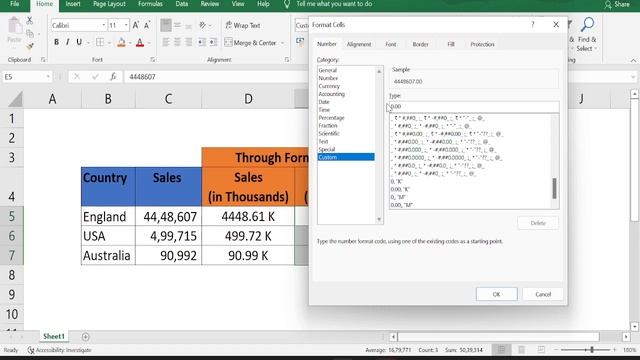The image size is (640, 360).
Task: Select the cell containing England
Action: [x=108, y=216]
